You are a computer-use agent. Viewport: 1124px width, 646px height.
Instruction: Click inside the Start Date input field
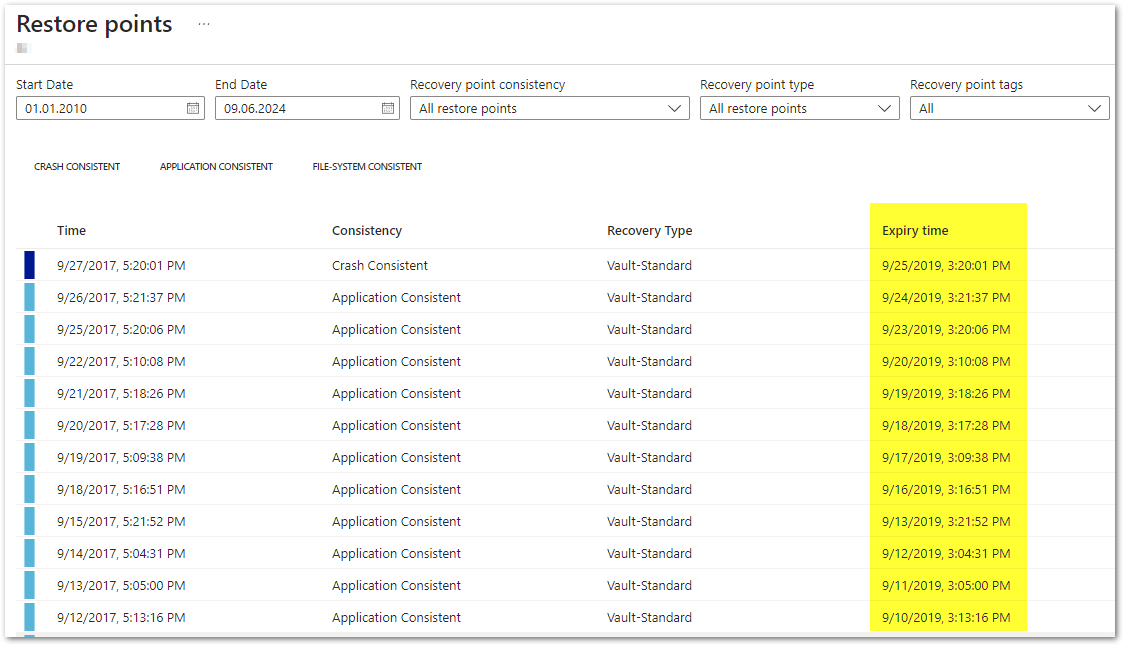pos(100,108)
